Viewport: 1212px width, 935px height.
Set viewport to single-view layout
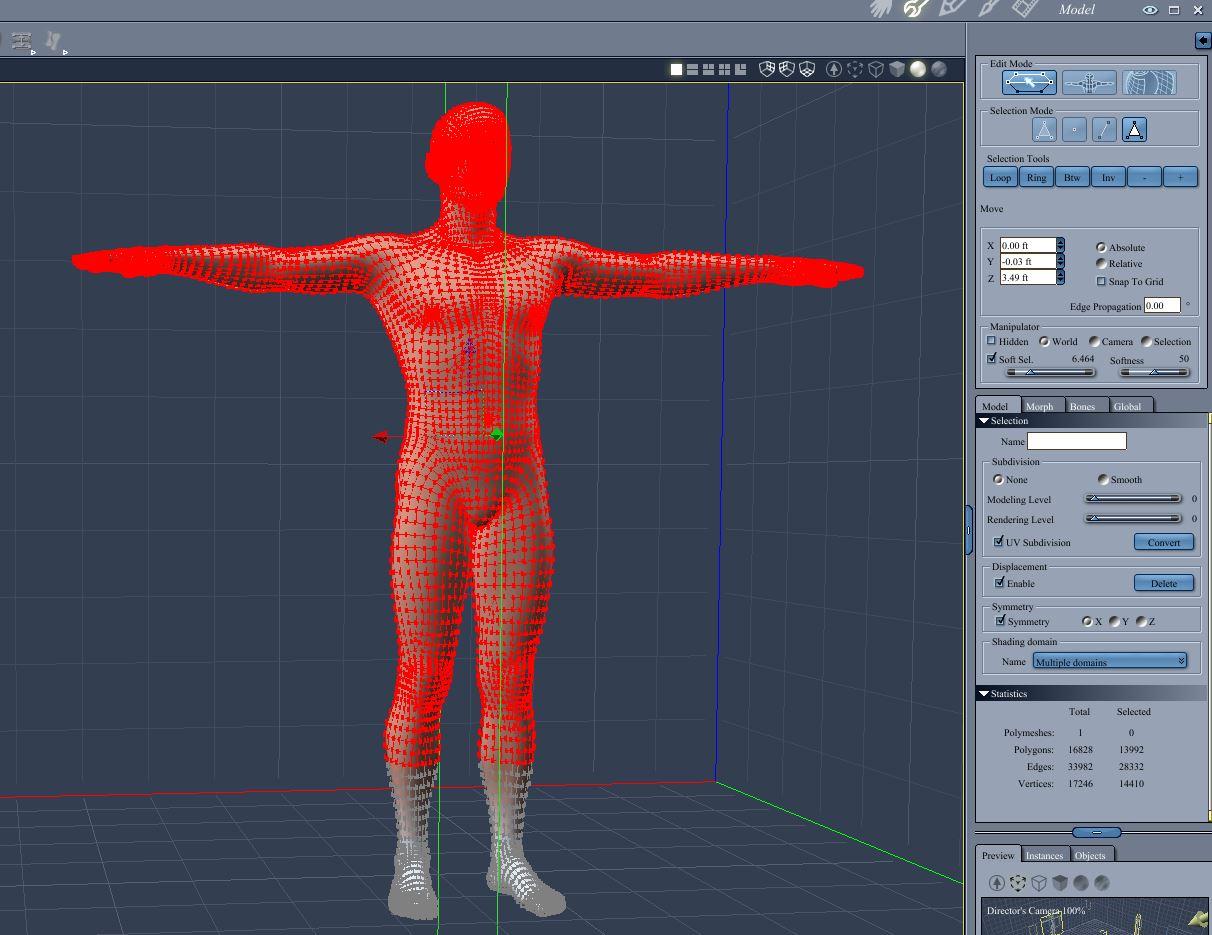676,69
